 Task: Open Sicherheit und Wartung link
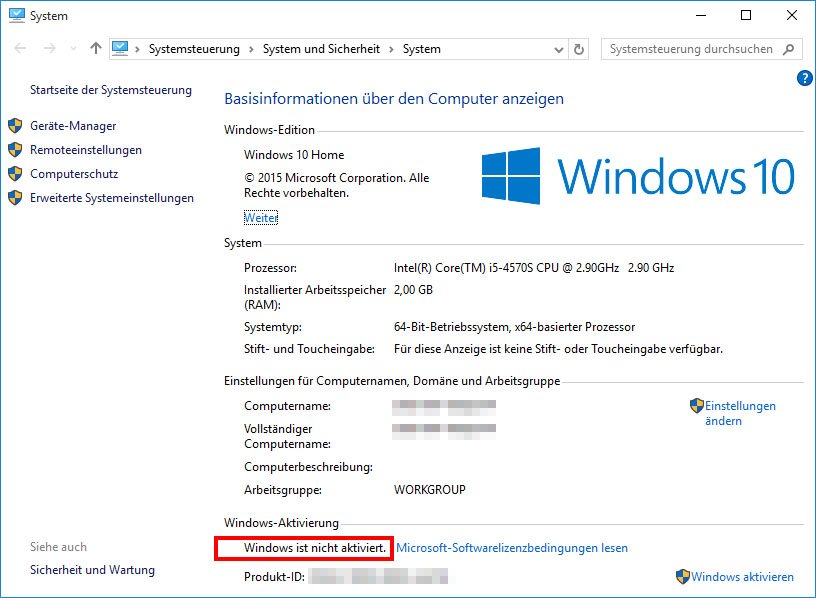pos(92,570)
